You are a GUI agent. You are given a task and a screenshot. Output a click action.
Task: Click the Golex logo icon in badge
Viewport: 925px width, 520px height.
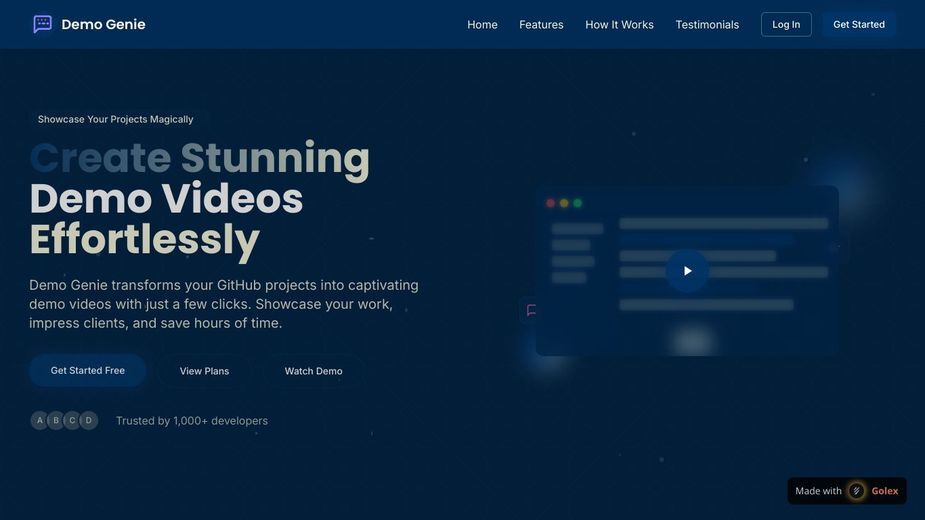coord(856,490)
